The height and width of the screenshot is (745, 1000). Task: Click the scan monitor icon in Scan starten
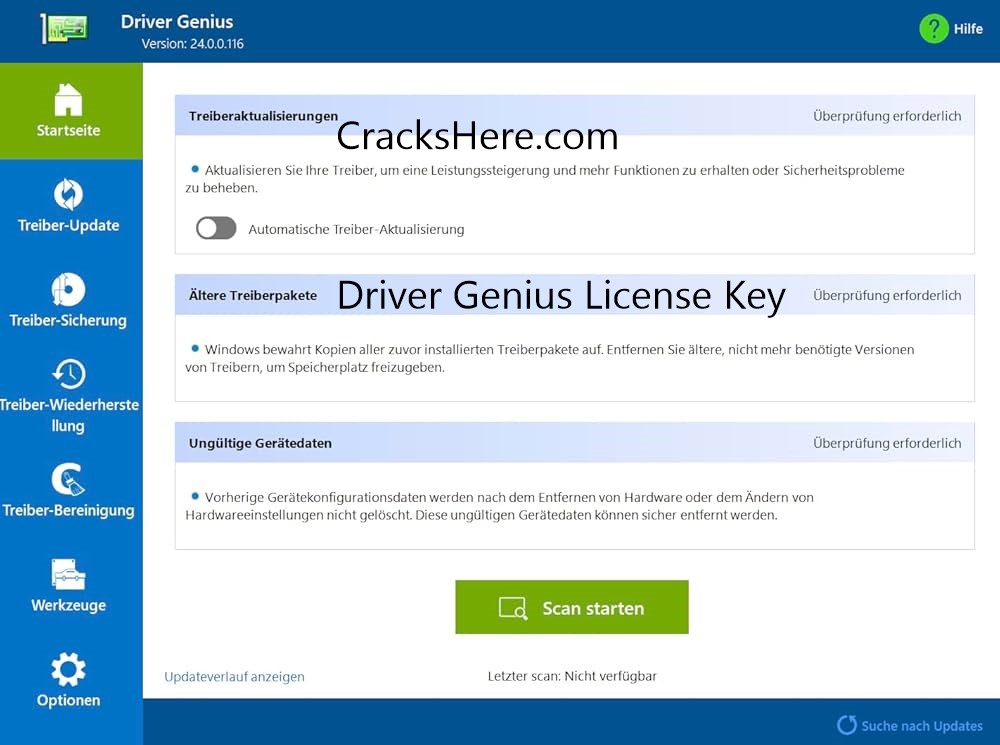513,609
